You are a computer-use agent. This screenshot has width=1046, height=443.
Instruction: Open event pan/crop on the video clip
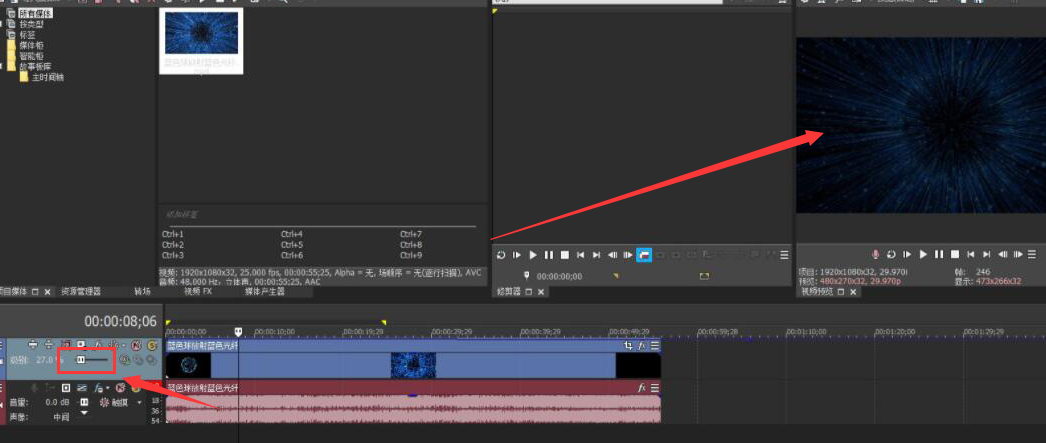pos(628,346)
